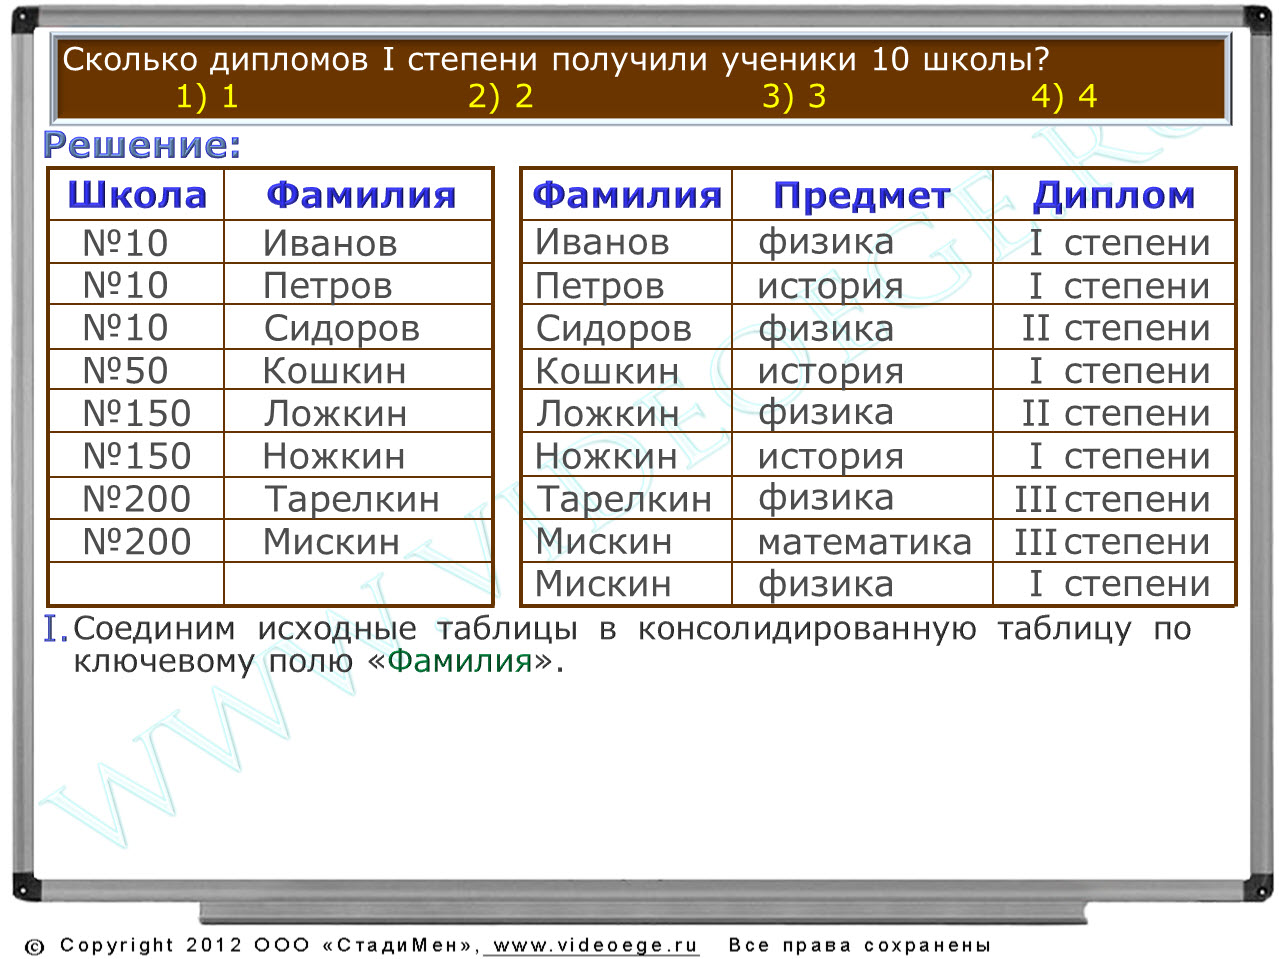Click "II степени" in Ложкин's row
Screen dimensions: 1279x959
(x=1116, y=414)
